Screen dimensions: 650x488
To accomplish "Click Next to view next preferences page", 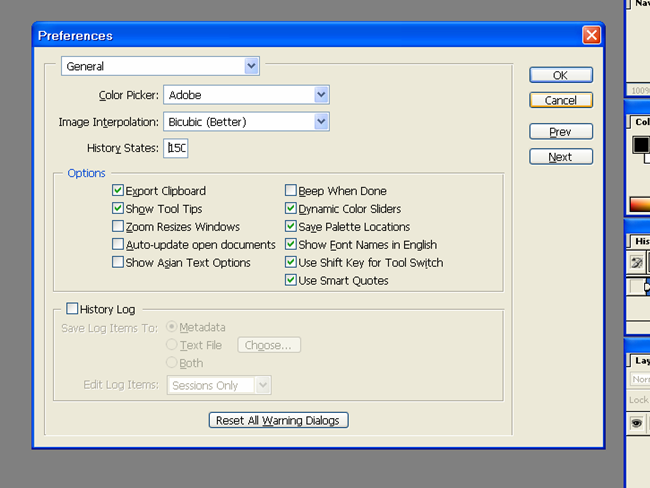I will [560, 157].
